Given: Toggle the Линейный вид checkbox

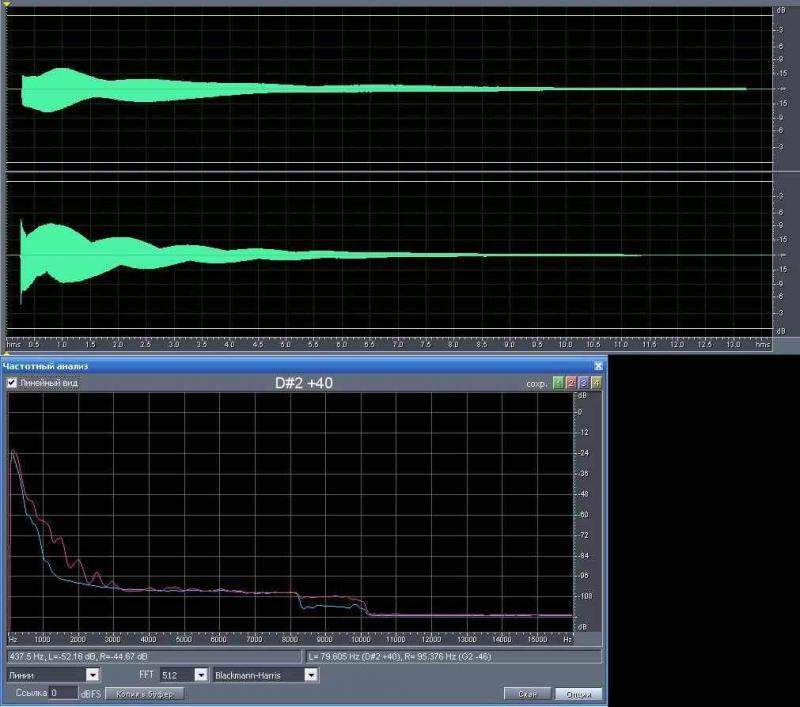Looking at the screenshot, I should tap(12, 383).
